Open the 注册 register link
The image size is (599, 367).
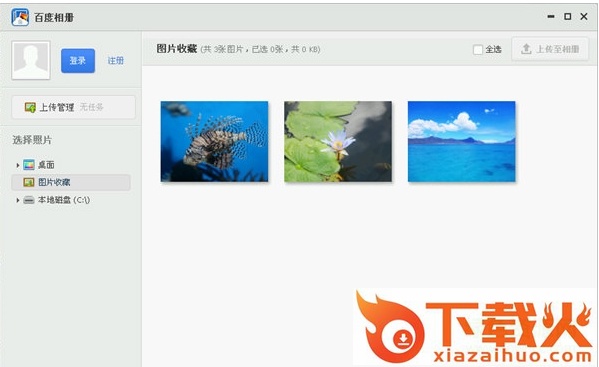pos(115,60)
